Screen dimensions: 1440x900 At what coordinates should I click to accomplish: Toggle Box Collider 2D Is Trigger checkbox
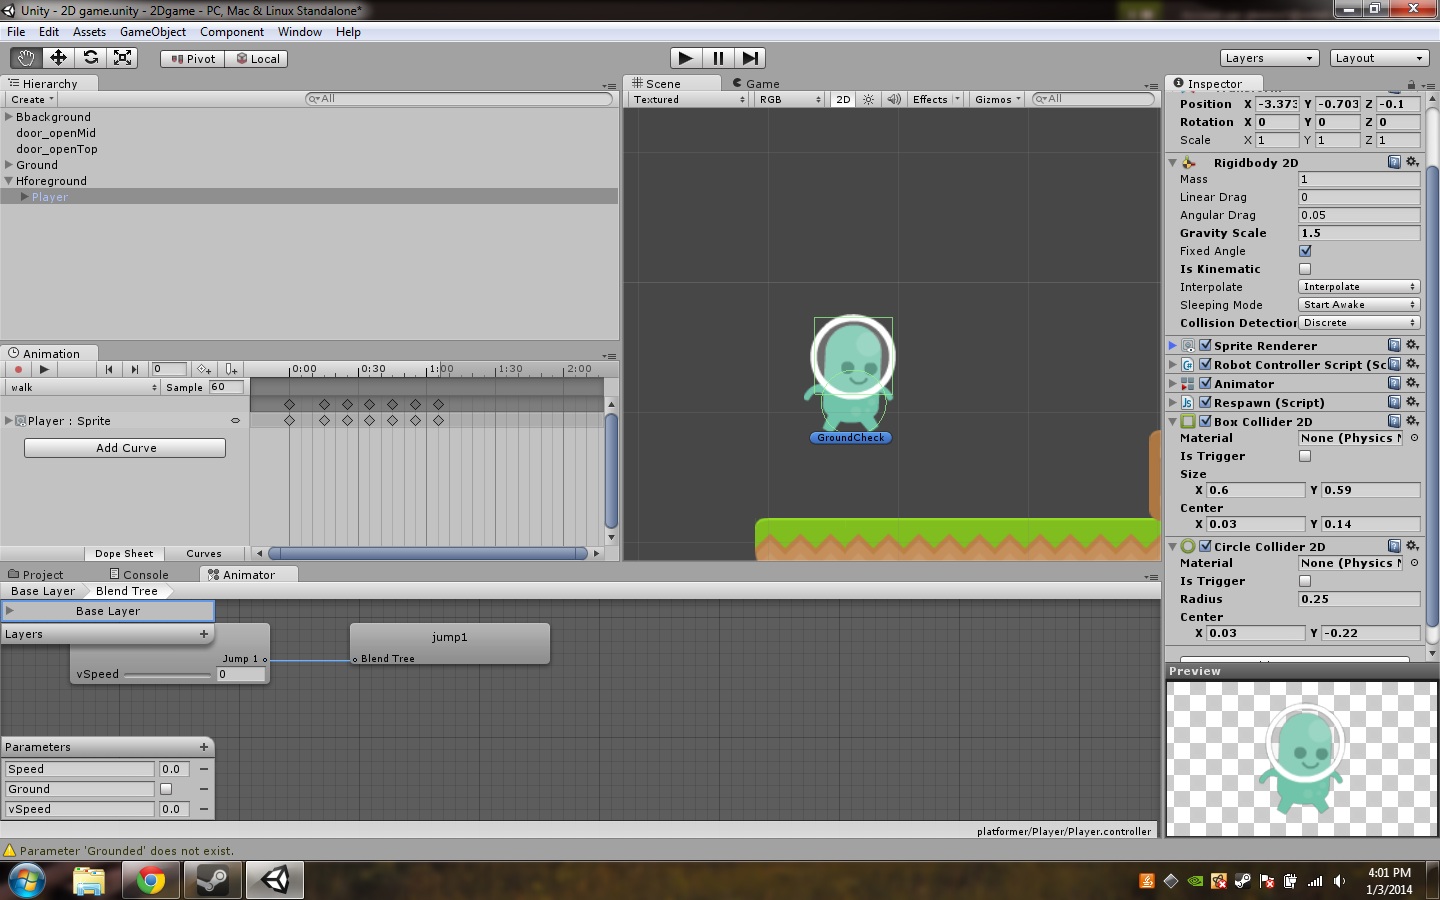[x=1305, y=456]
